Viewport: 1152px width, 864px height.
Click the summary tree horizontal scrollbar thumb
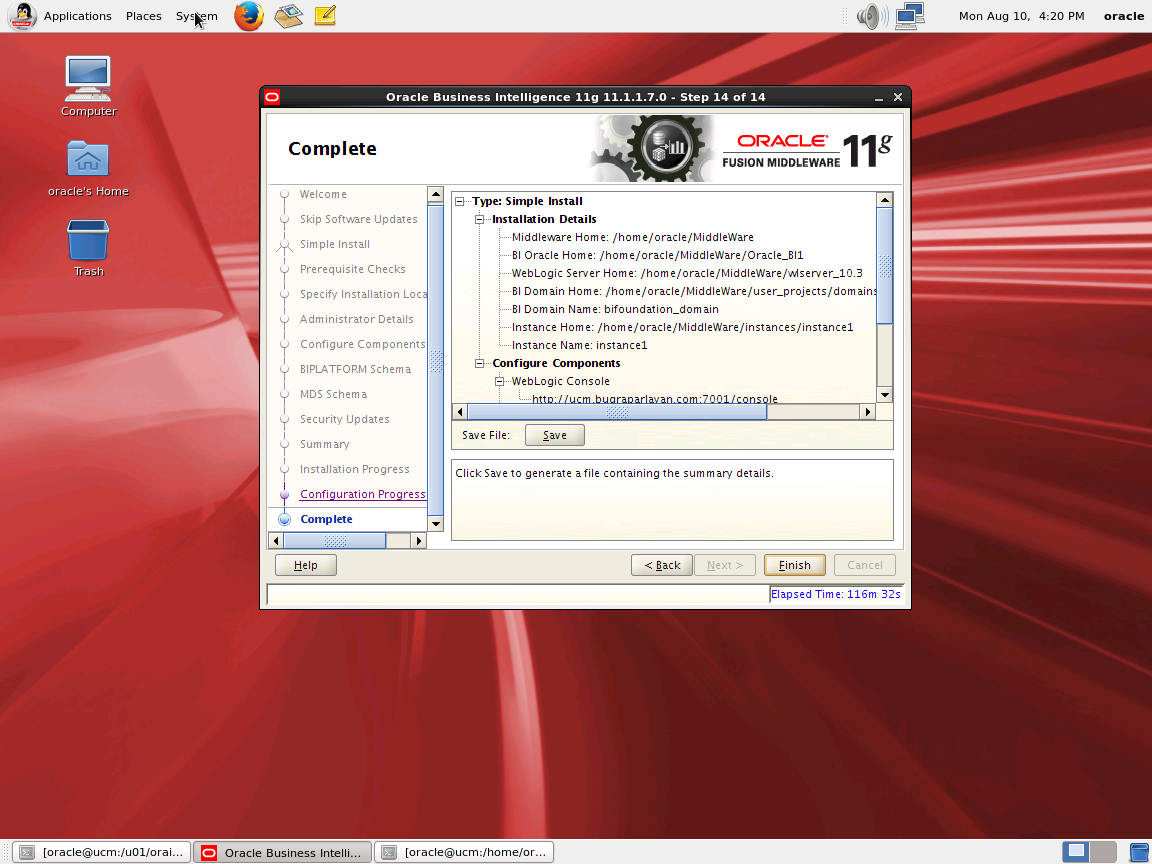617,412
